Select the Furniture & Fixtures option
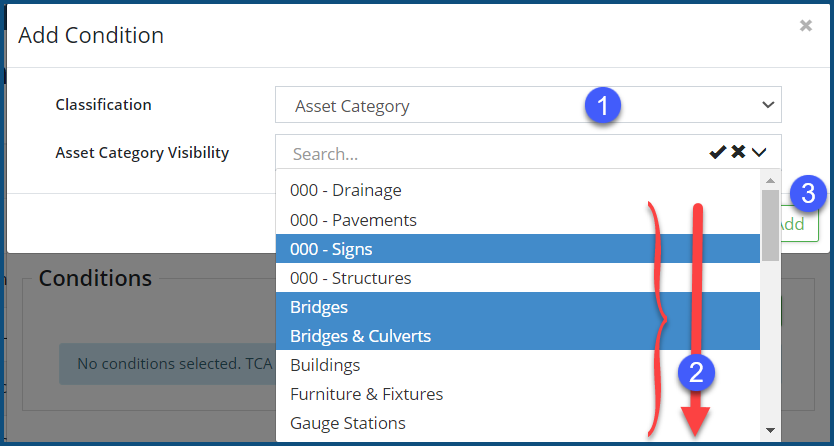The image size is (834, 446). coord(366,394)
